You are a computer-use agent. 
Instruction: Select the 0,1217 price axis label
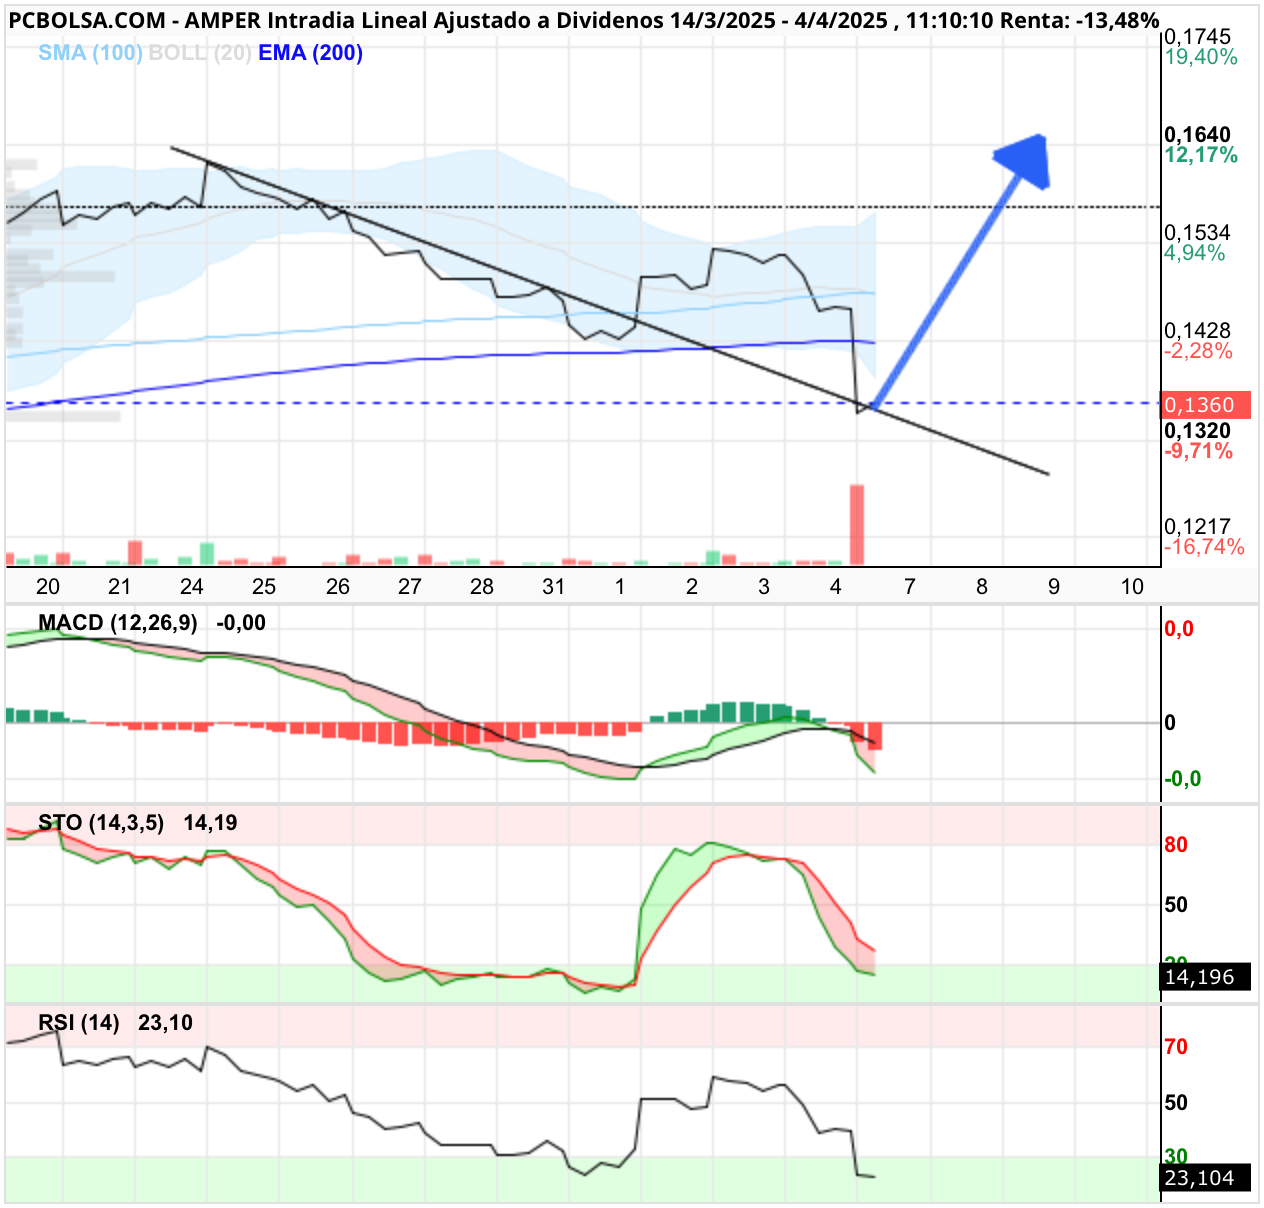(1197, 527)
